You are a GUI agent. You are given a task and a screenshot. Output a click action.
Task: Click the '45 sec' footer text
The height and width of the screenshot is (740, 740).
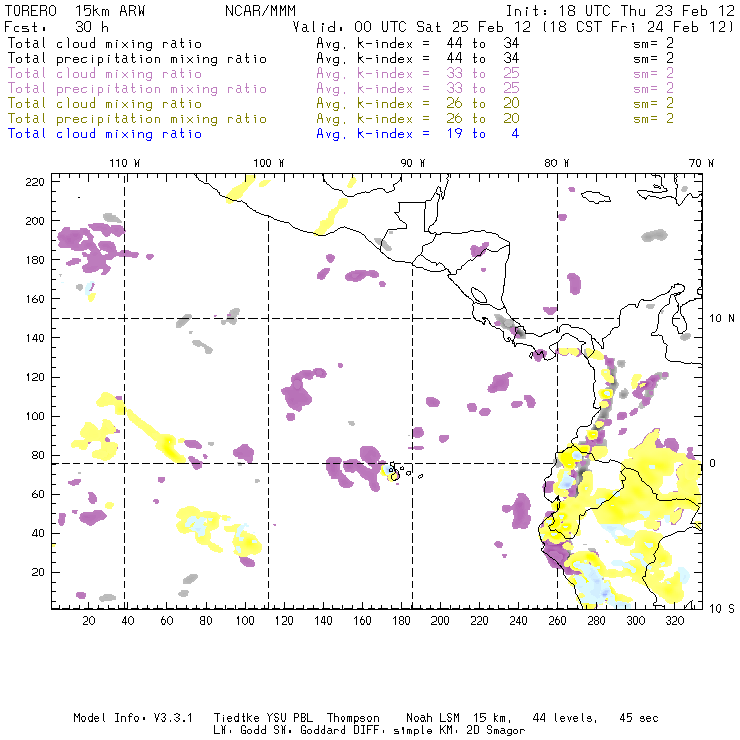pyautogui.click(x=639, y=718)
